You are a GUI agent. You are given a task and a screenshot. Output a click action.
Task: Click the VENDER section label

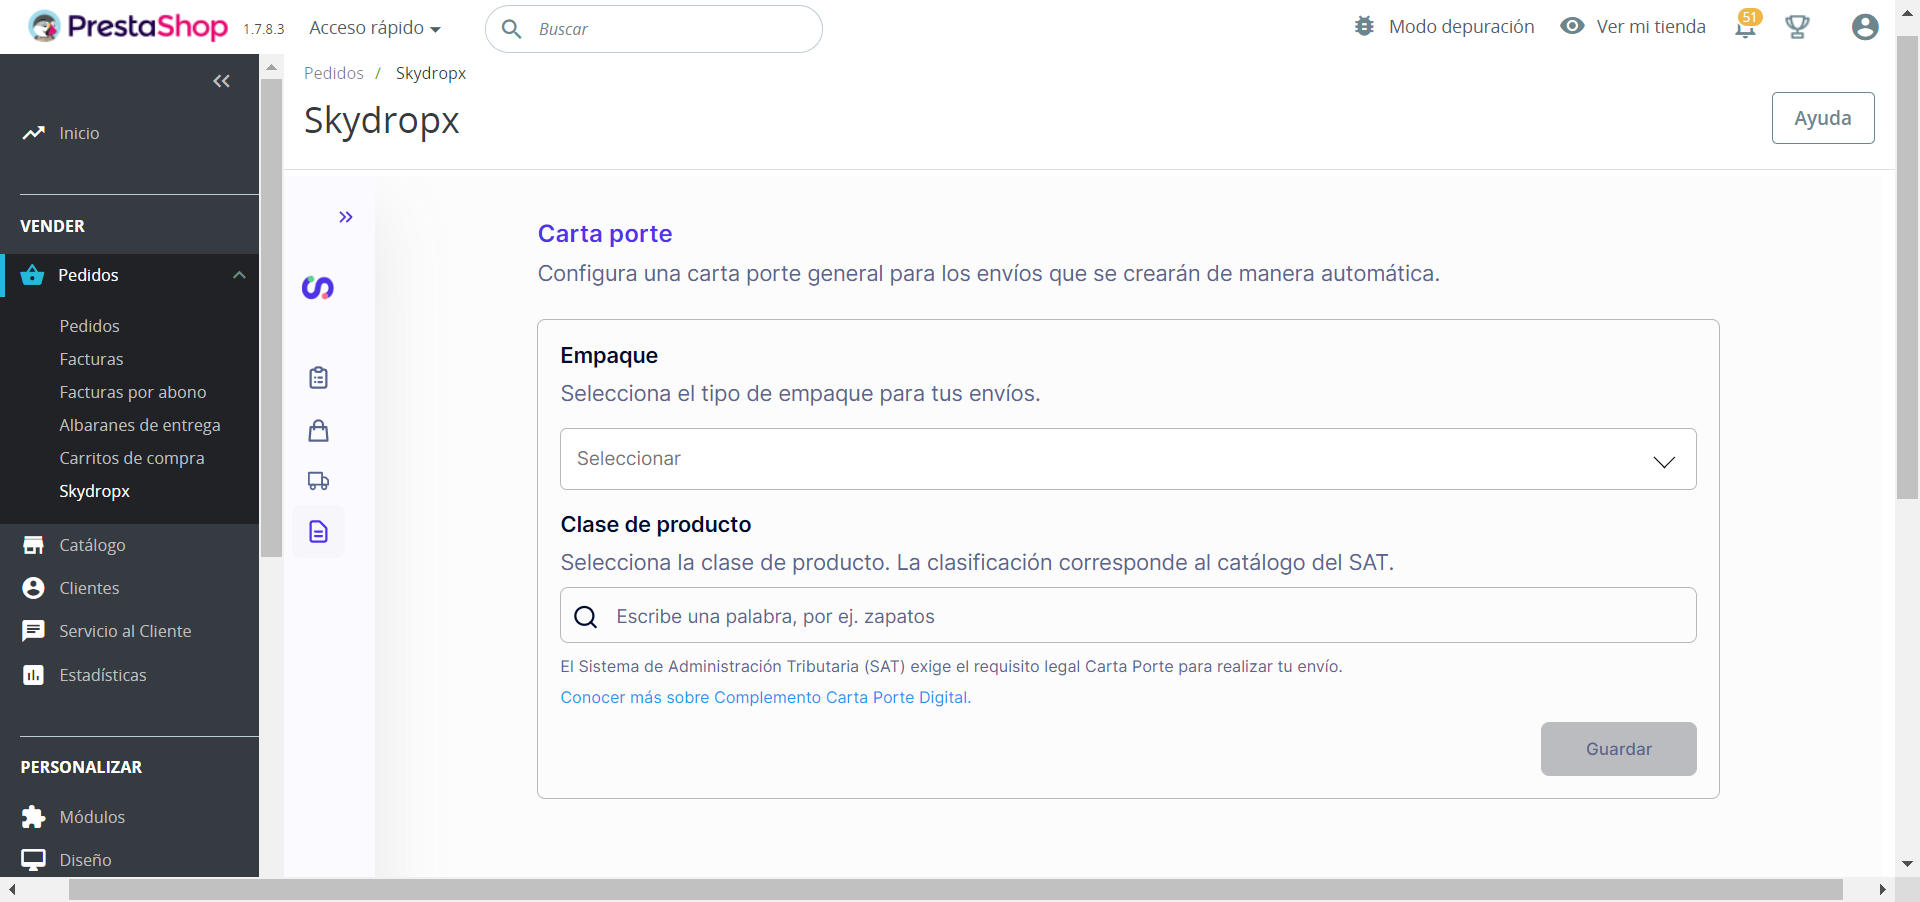(x=53, y=226)
